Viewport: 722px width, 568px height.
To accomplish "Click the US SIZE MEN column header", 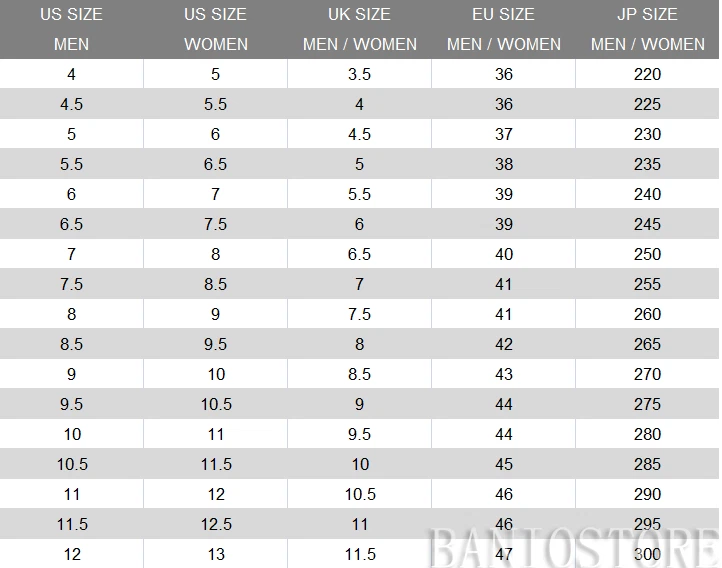I will [x=71, y=29].
